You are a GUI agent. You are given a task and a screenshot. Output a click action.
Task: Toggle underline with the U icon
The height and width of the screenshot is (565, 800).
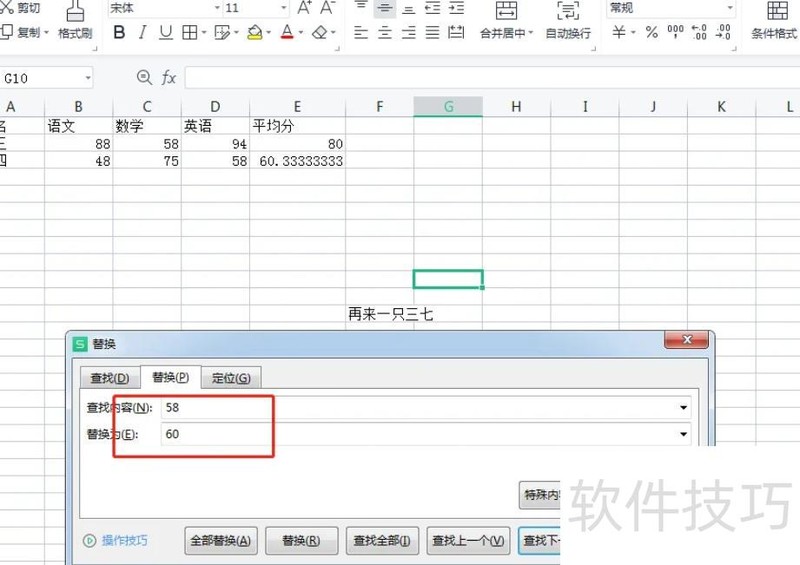tap(165, 33)
